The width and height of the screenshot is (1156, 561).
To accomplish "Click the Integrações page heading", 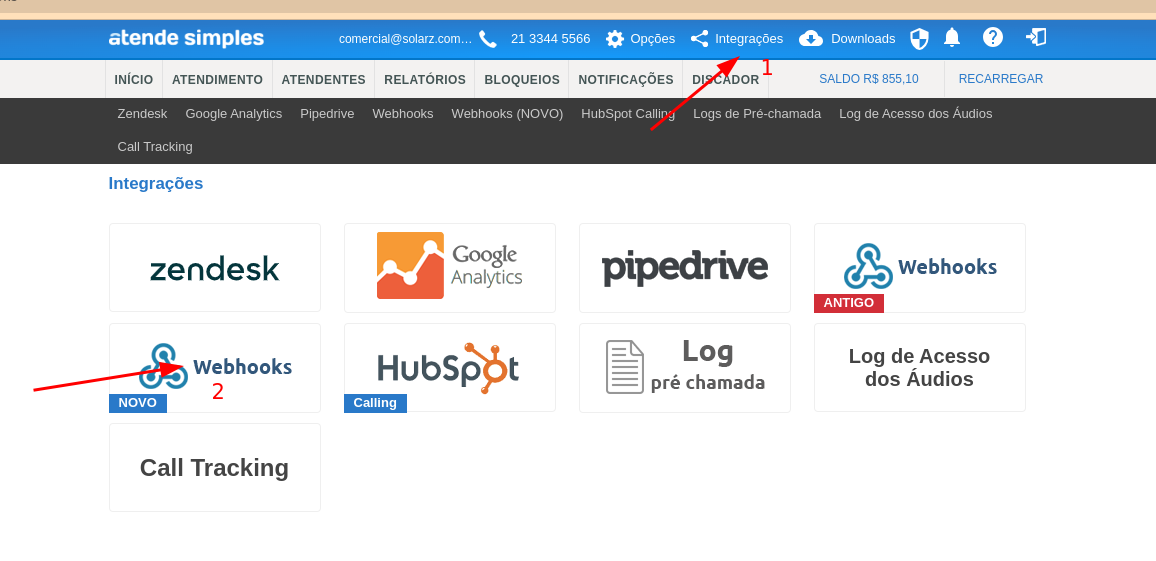I will coord(156,184).
